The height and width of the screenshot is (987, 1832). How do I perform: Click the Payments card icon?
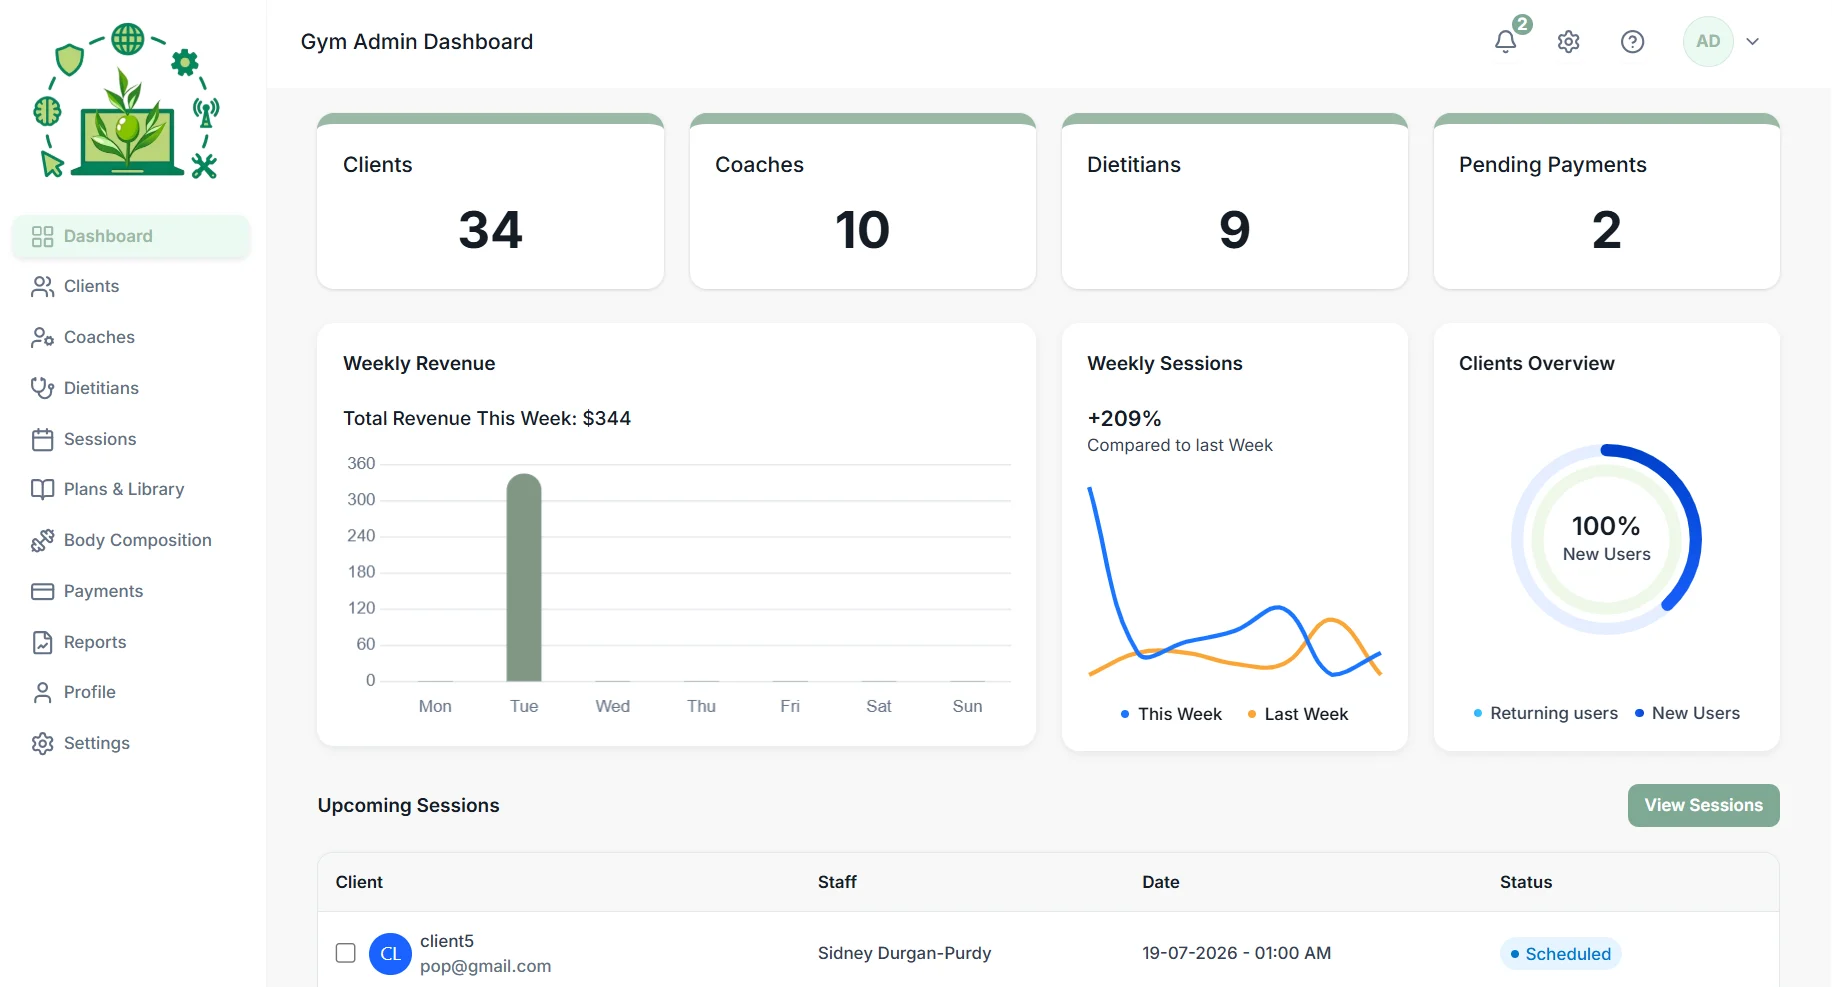pyautogui.click(x=42, y=591)
